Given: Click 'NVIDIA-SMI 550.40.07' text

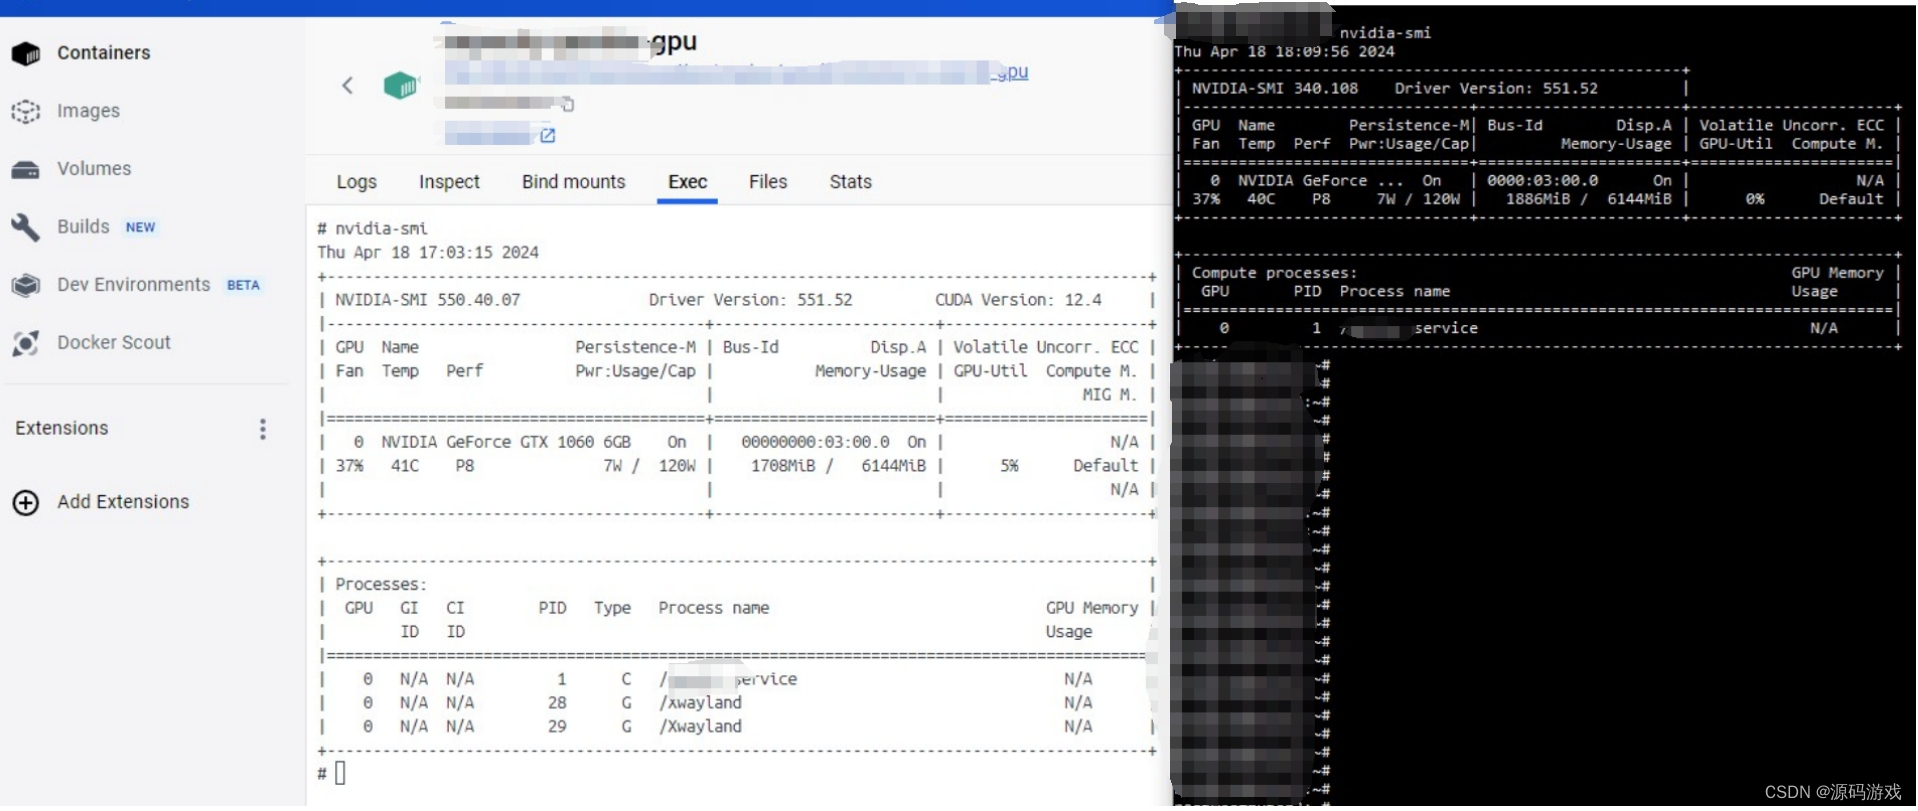Looking at the screenshot, I should pyautogui.click(x=428, y=300).
